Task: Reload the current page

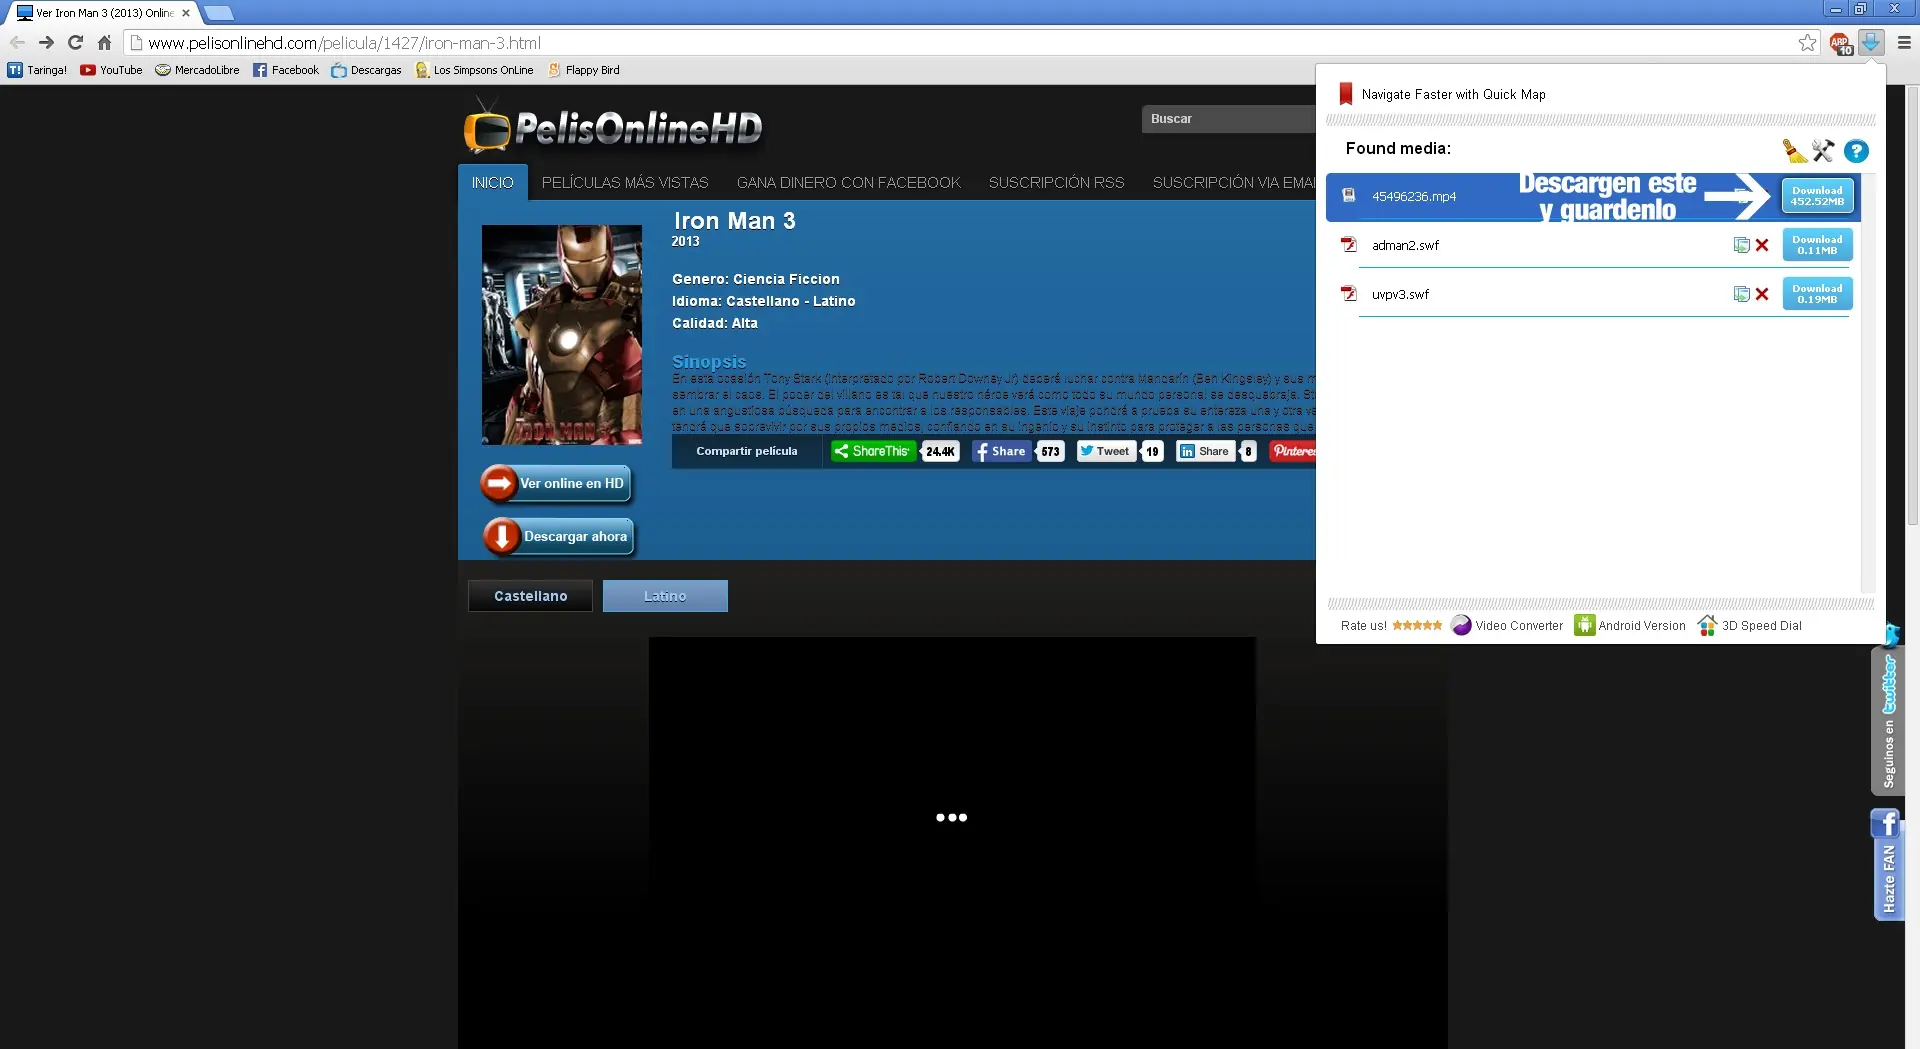Action: coord(75,43)
